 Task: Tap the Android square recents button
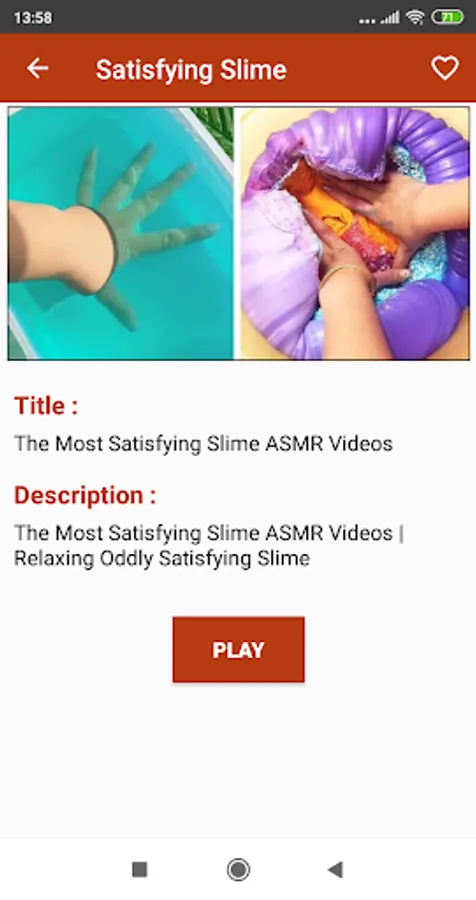coord(140,870)
